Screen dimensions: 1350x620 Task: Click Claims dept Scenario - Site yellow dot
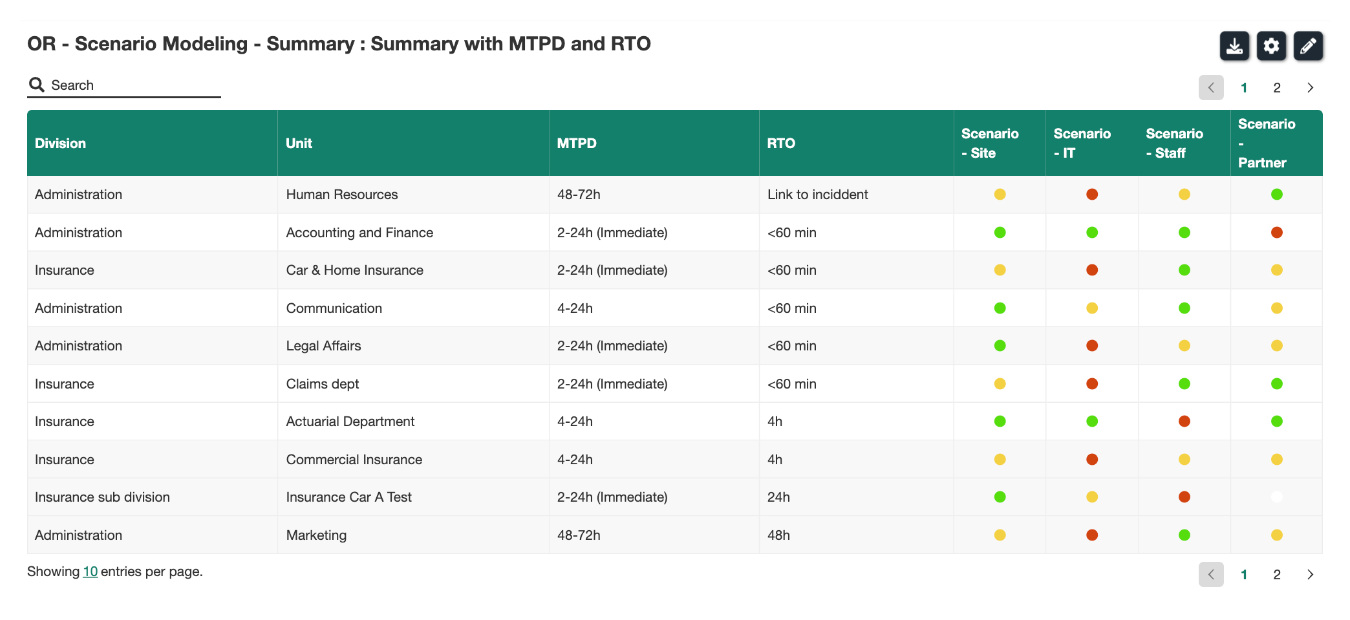[1000, 383]
